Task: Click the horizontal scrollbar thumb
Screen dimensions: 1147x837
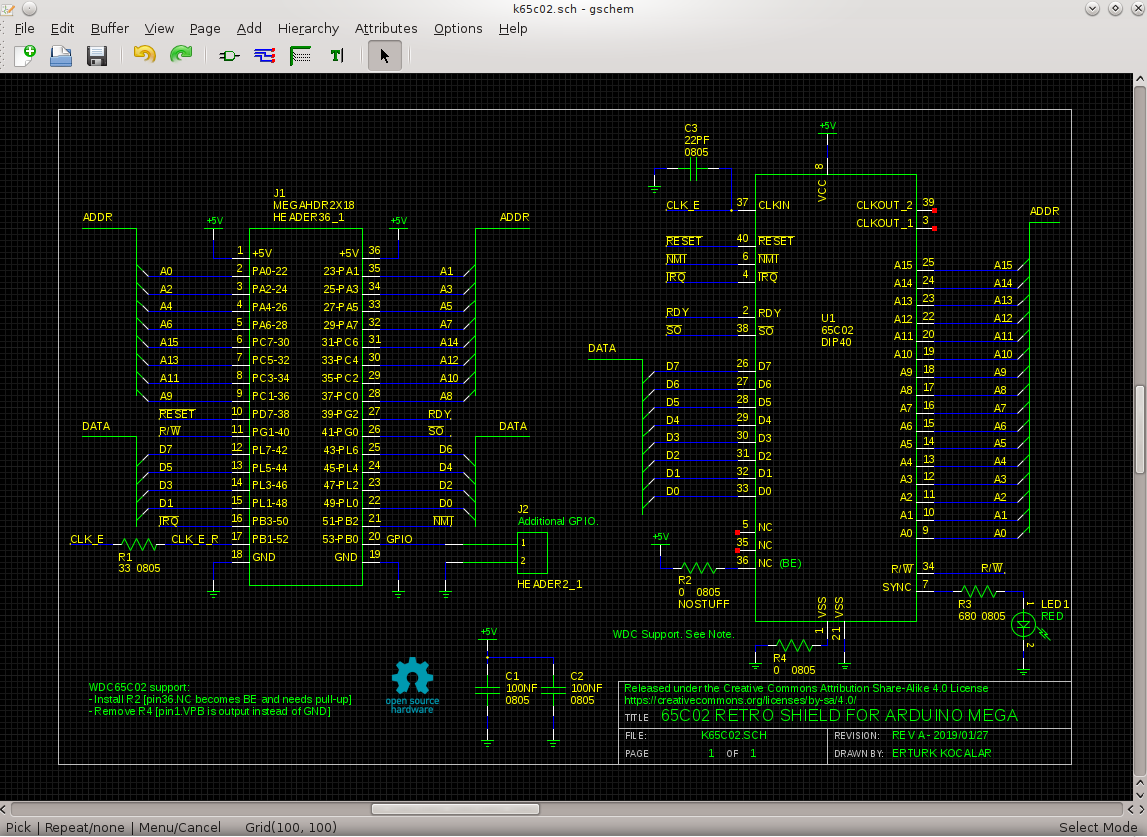Action: coord(455,808)
